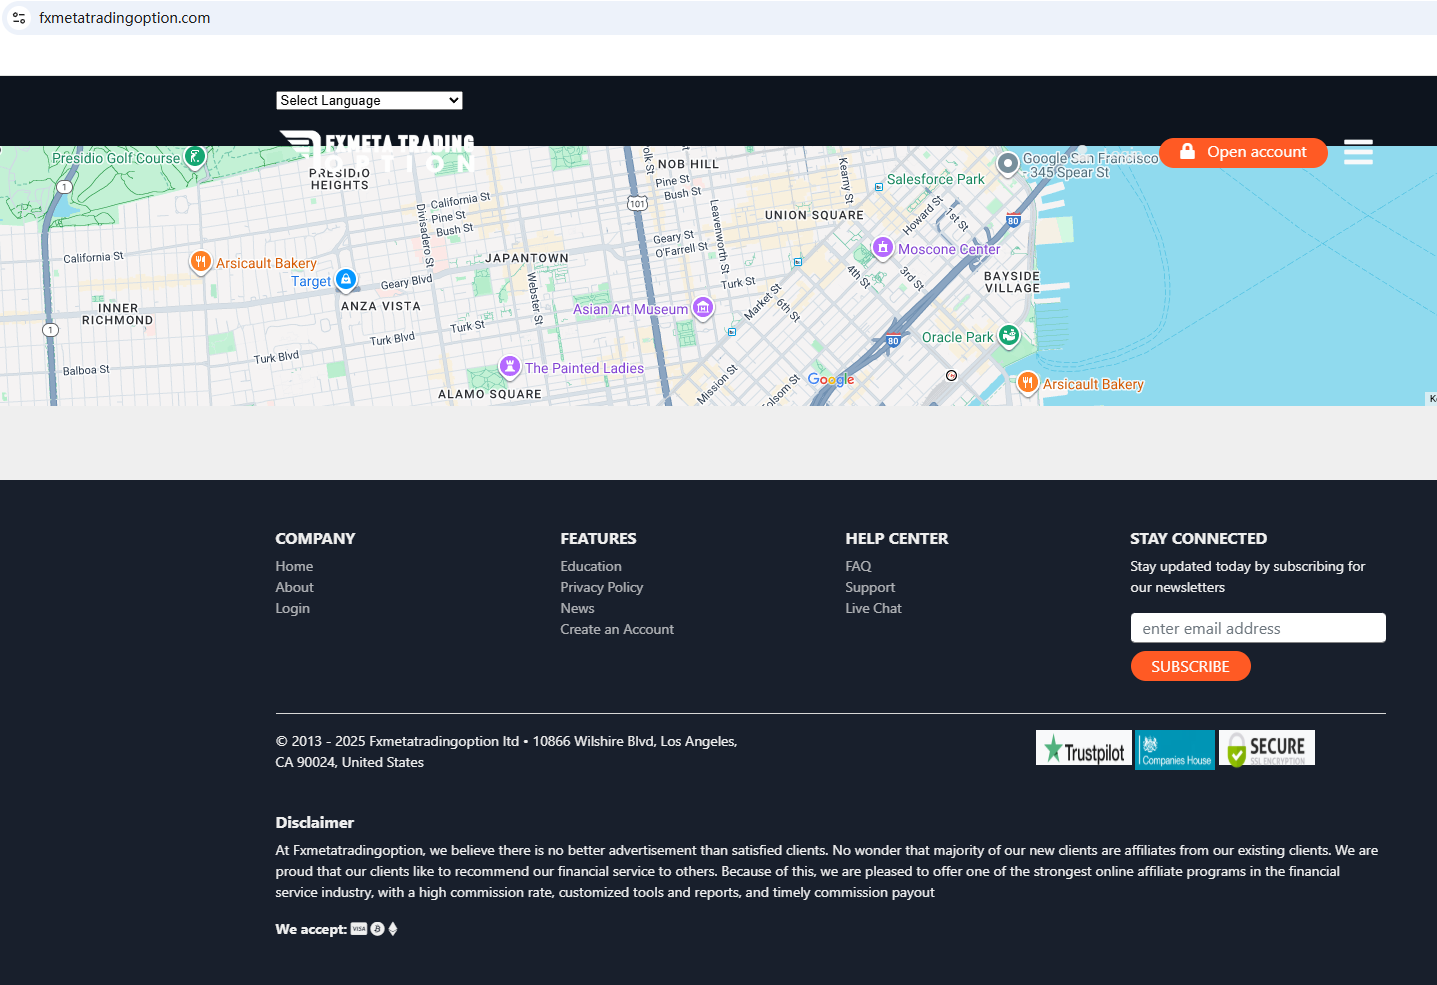This screenshot has width=1437, height=985.
Task: Click the Asian Art Museum map pin
Action: tap(703, 308)
